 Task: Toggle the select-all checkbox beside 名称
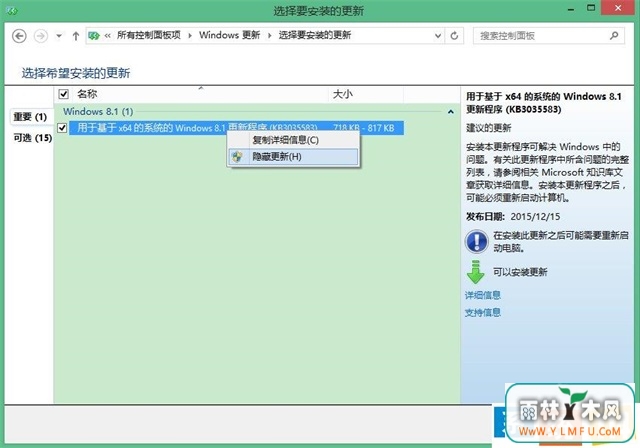63,94
